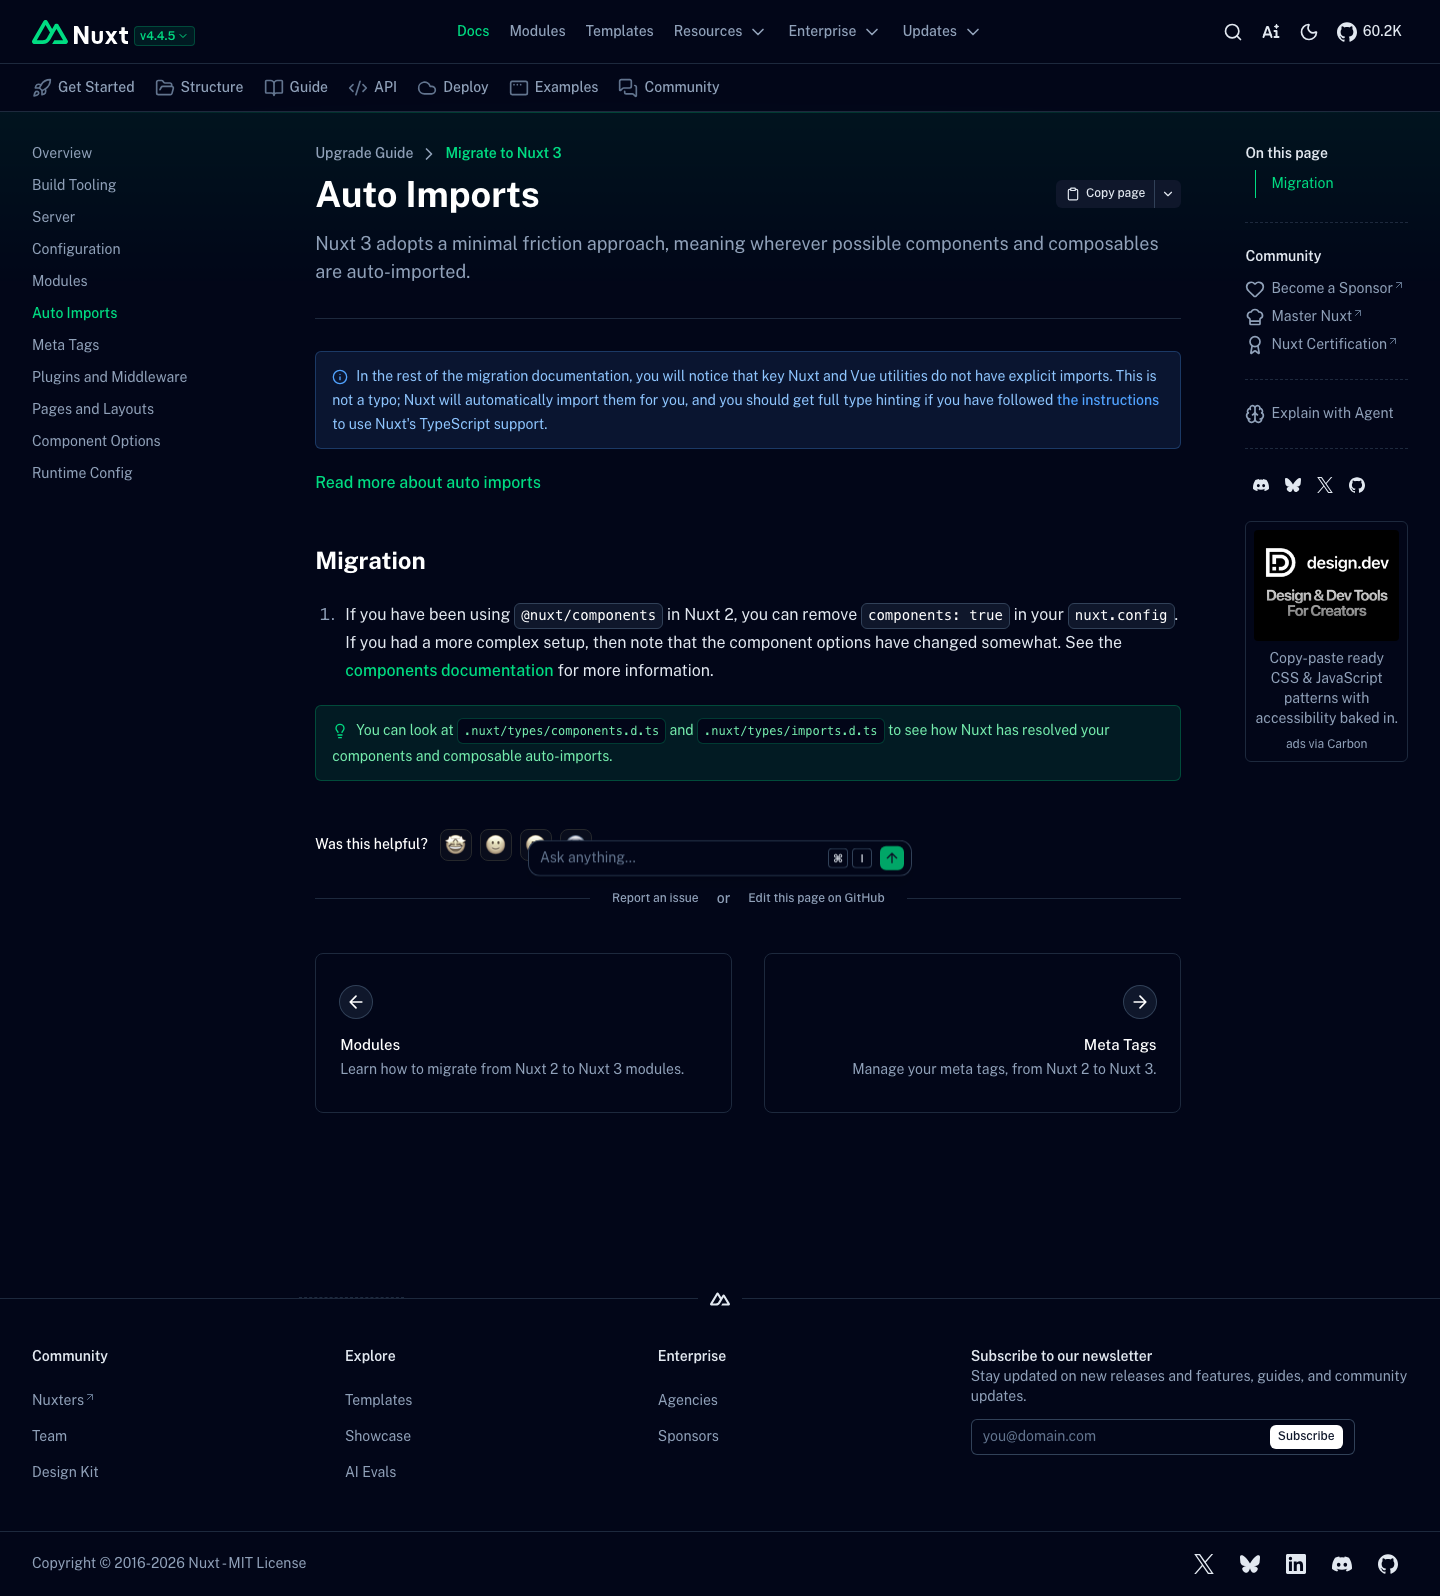Select Runtime Config in sidebar
Viewport: 1440px width, 1596px height.
coord(82,473)
